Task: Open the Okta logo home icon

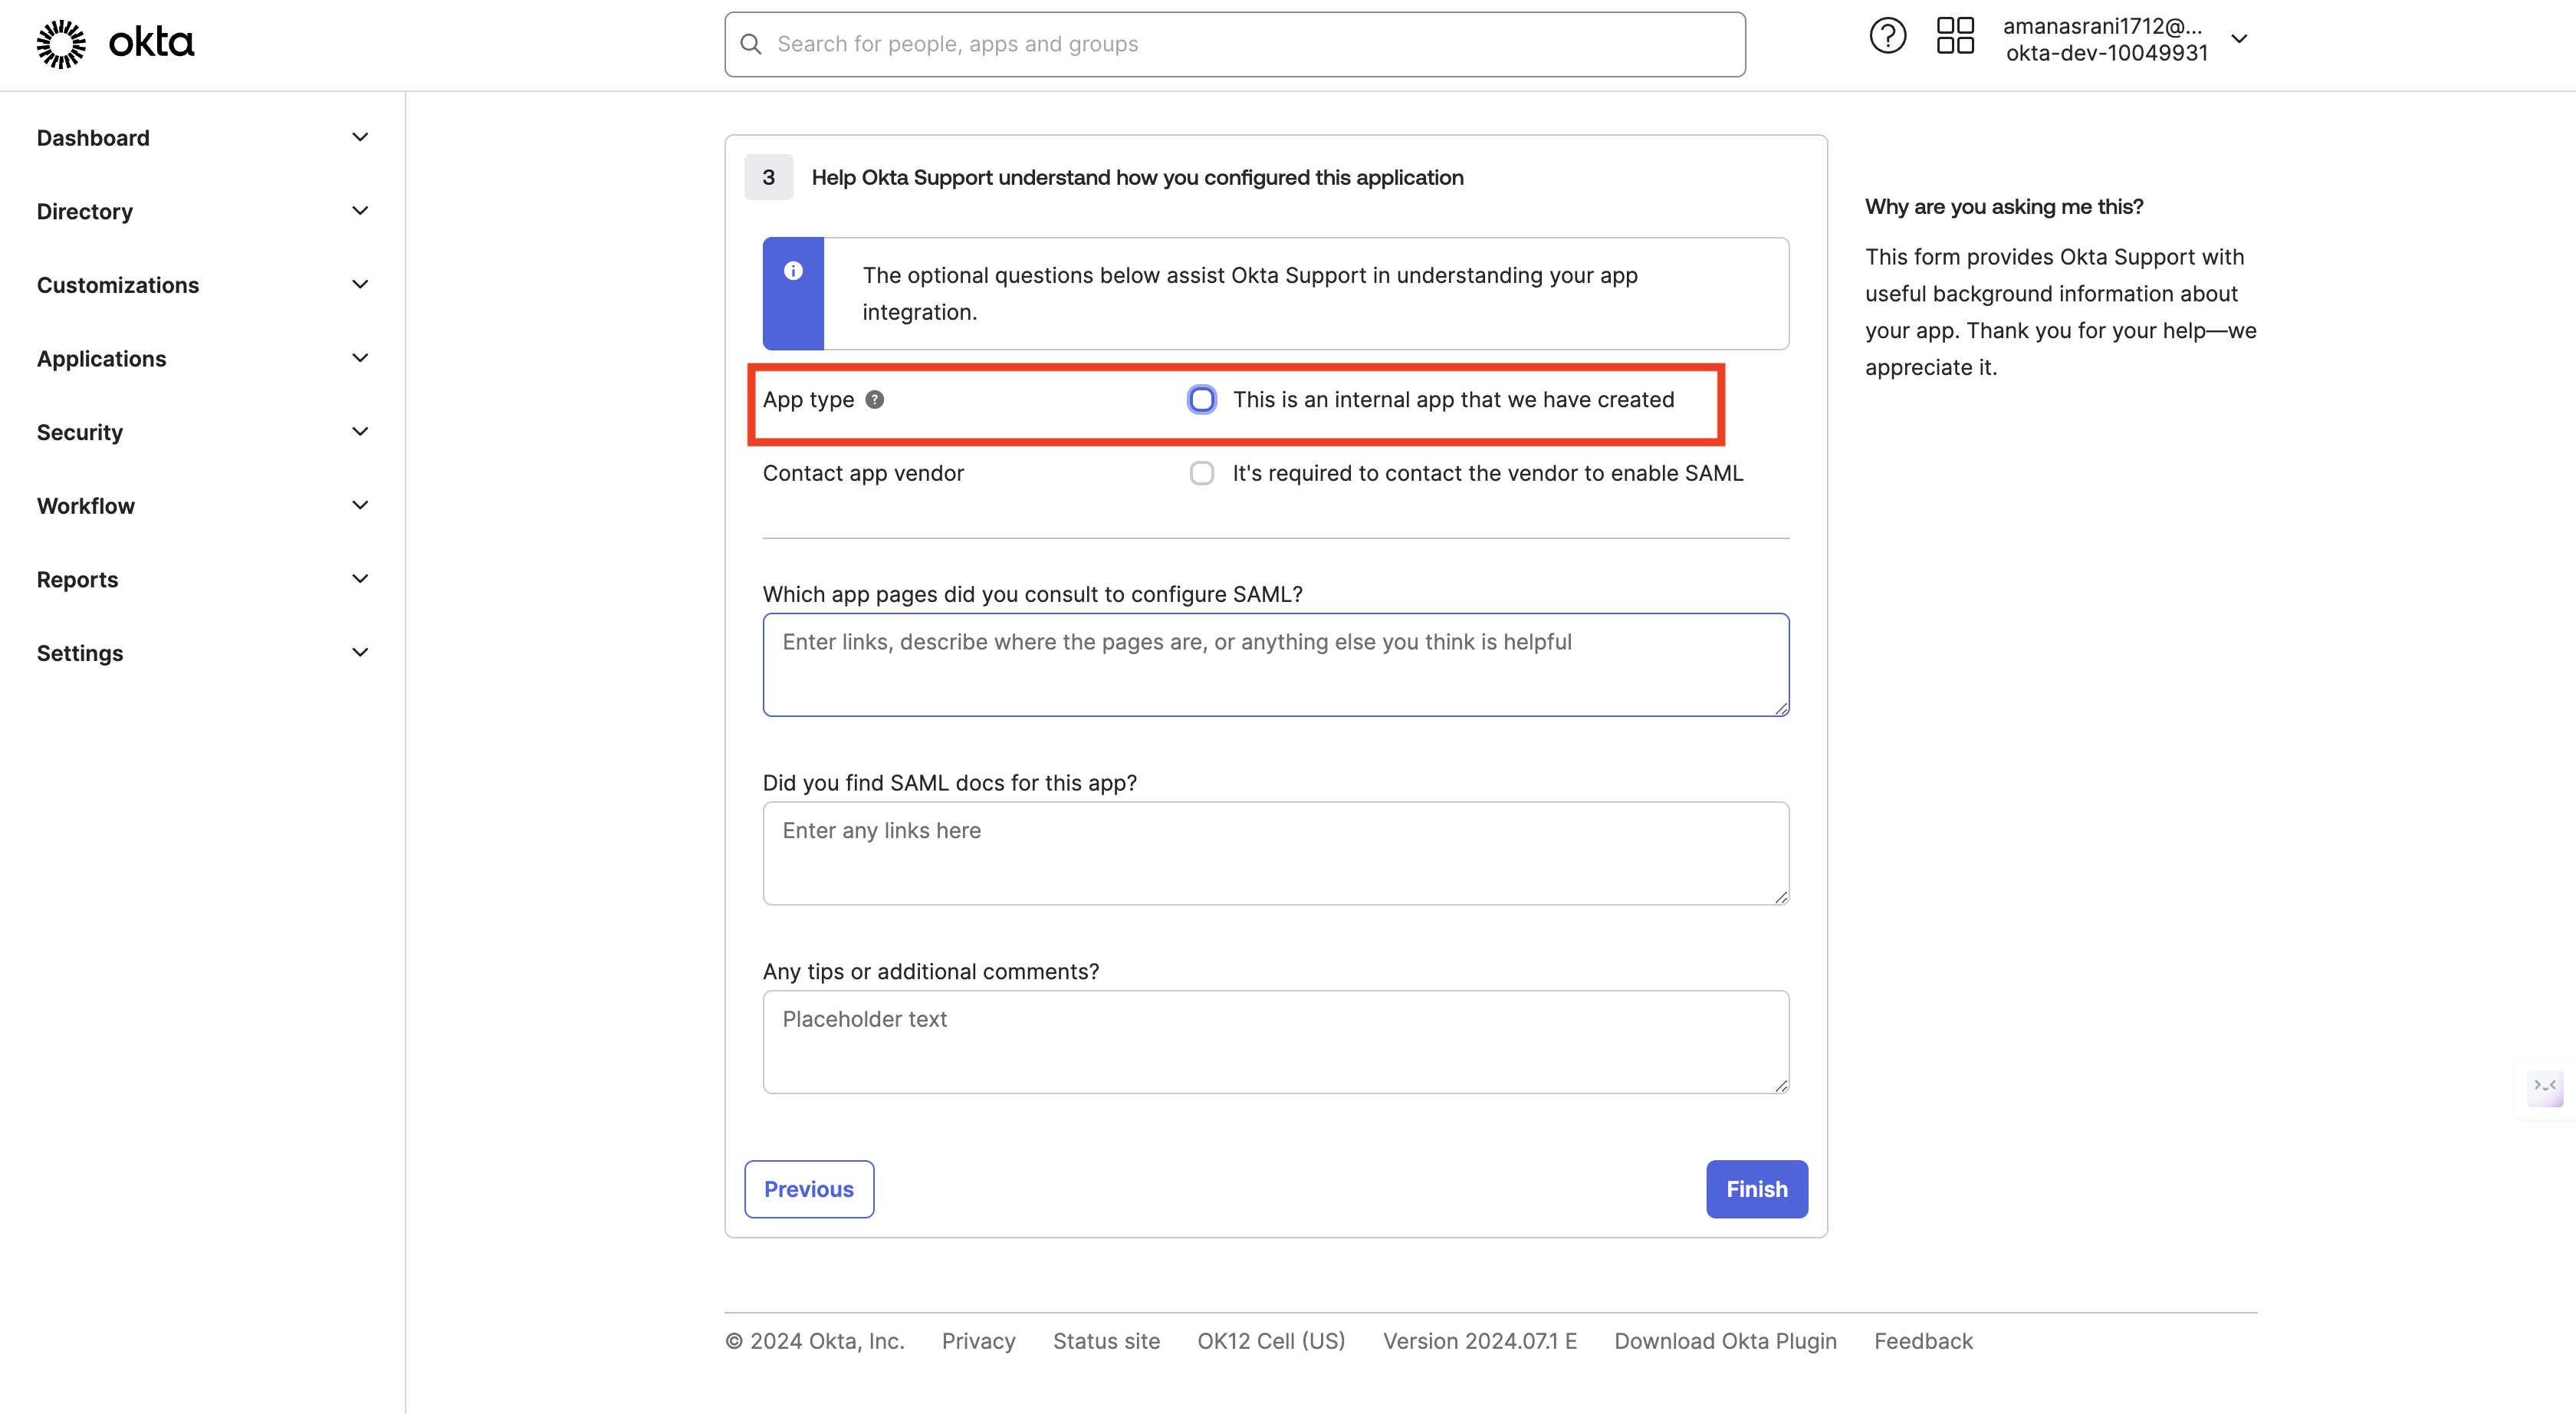Action: (60, 43)
